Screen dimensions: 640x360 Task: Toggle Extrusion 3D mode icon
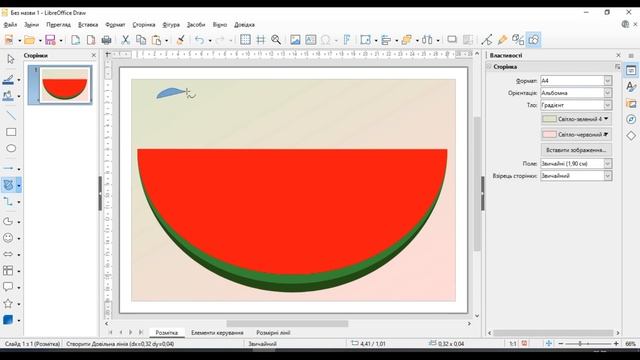click(518, 40)
